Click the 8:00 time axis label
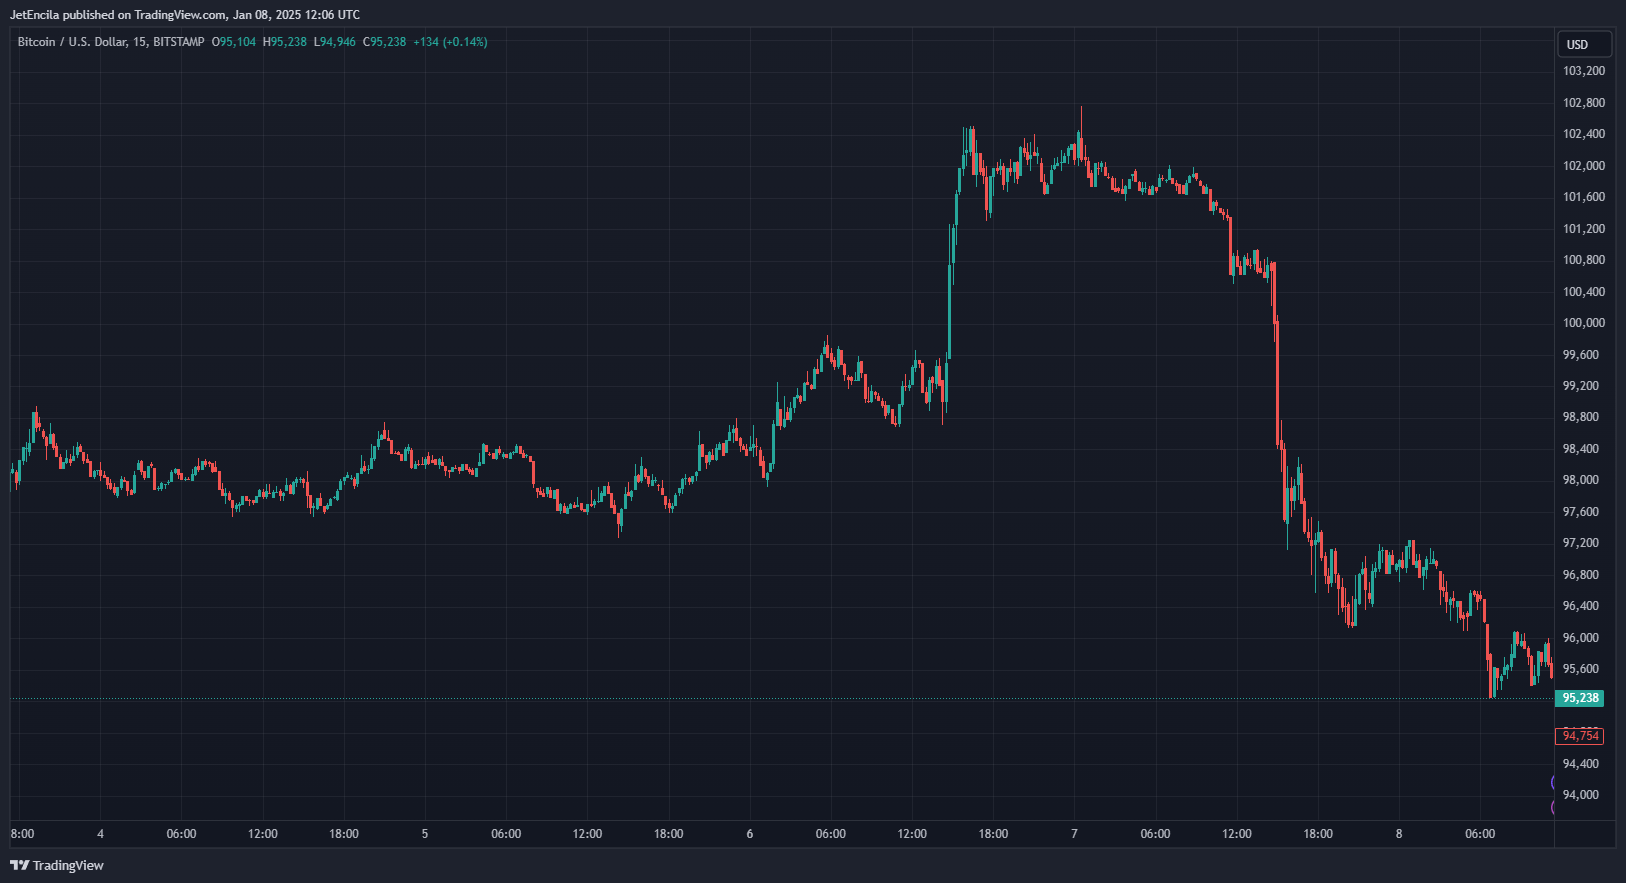This screenshot has height=883, width=1626. click(x=22, y=834)
